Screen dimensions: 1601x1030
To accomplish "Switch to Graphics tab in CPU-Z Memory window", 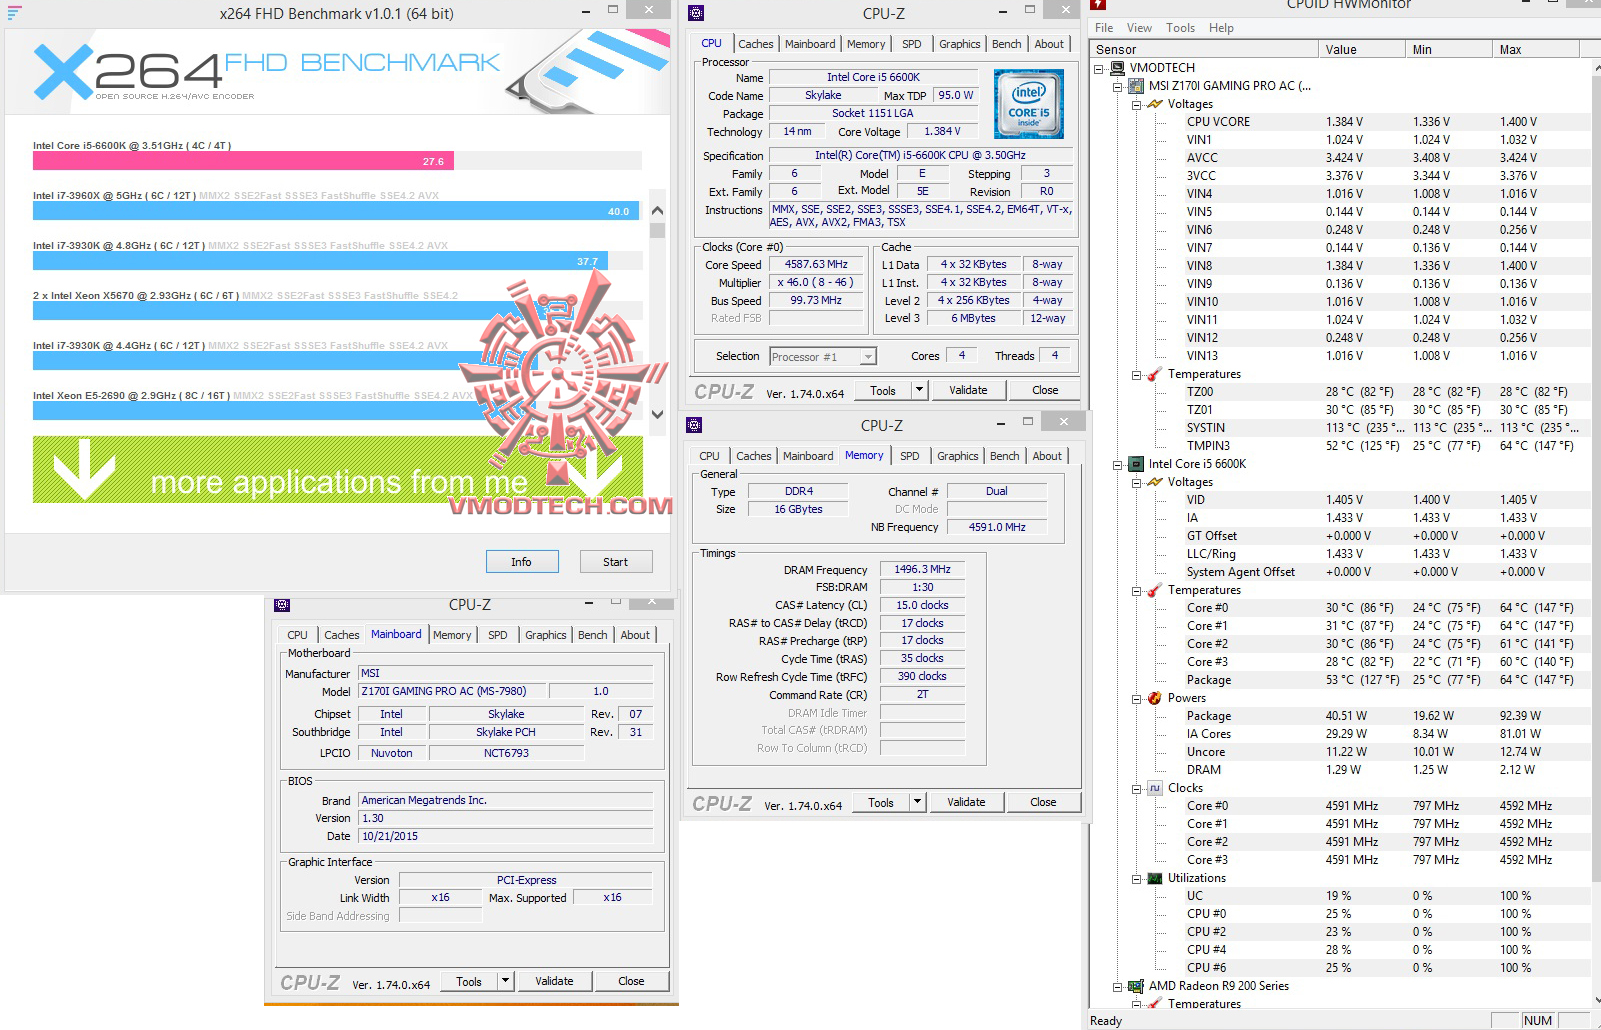I will click(958, 456).
